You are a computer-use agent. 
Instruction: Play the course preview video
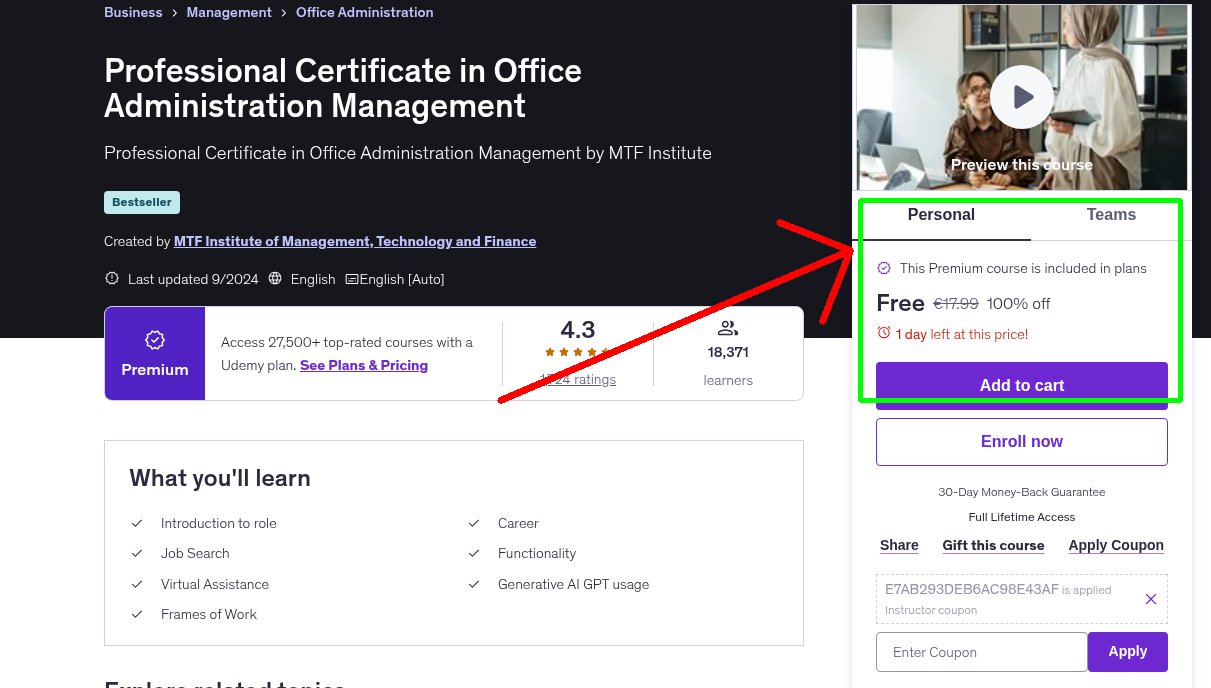(x=1021, y=96)
